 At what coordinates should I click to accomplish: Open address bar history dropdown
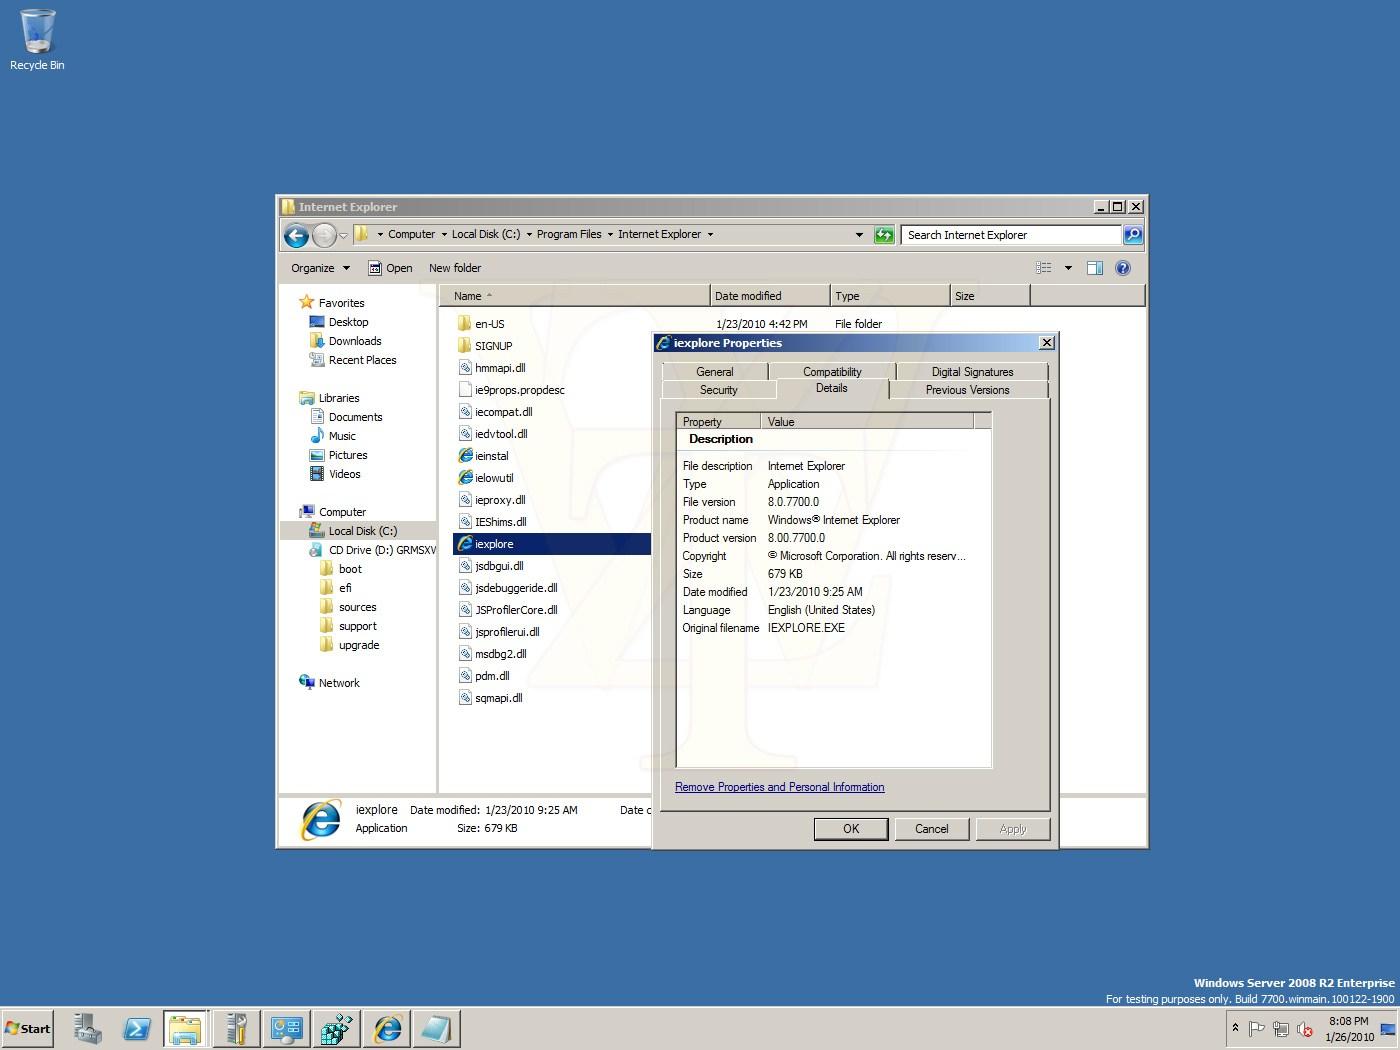tap(859, 235)
